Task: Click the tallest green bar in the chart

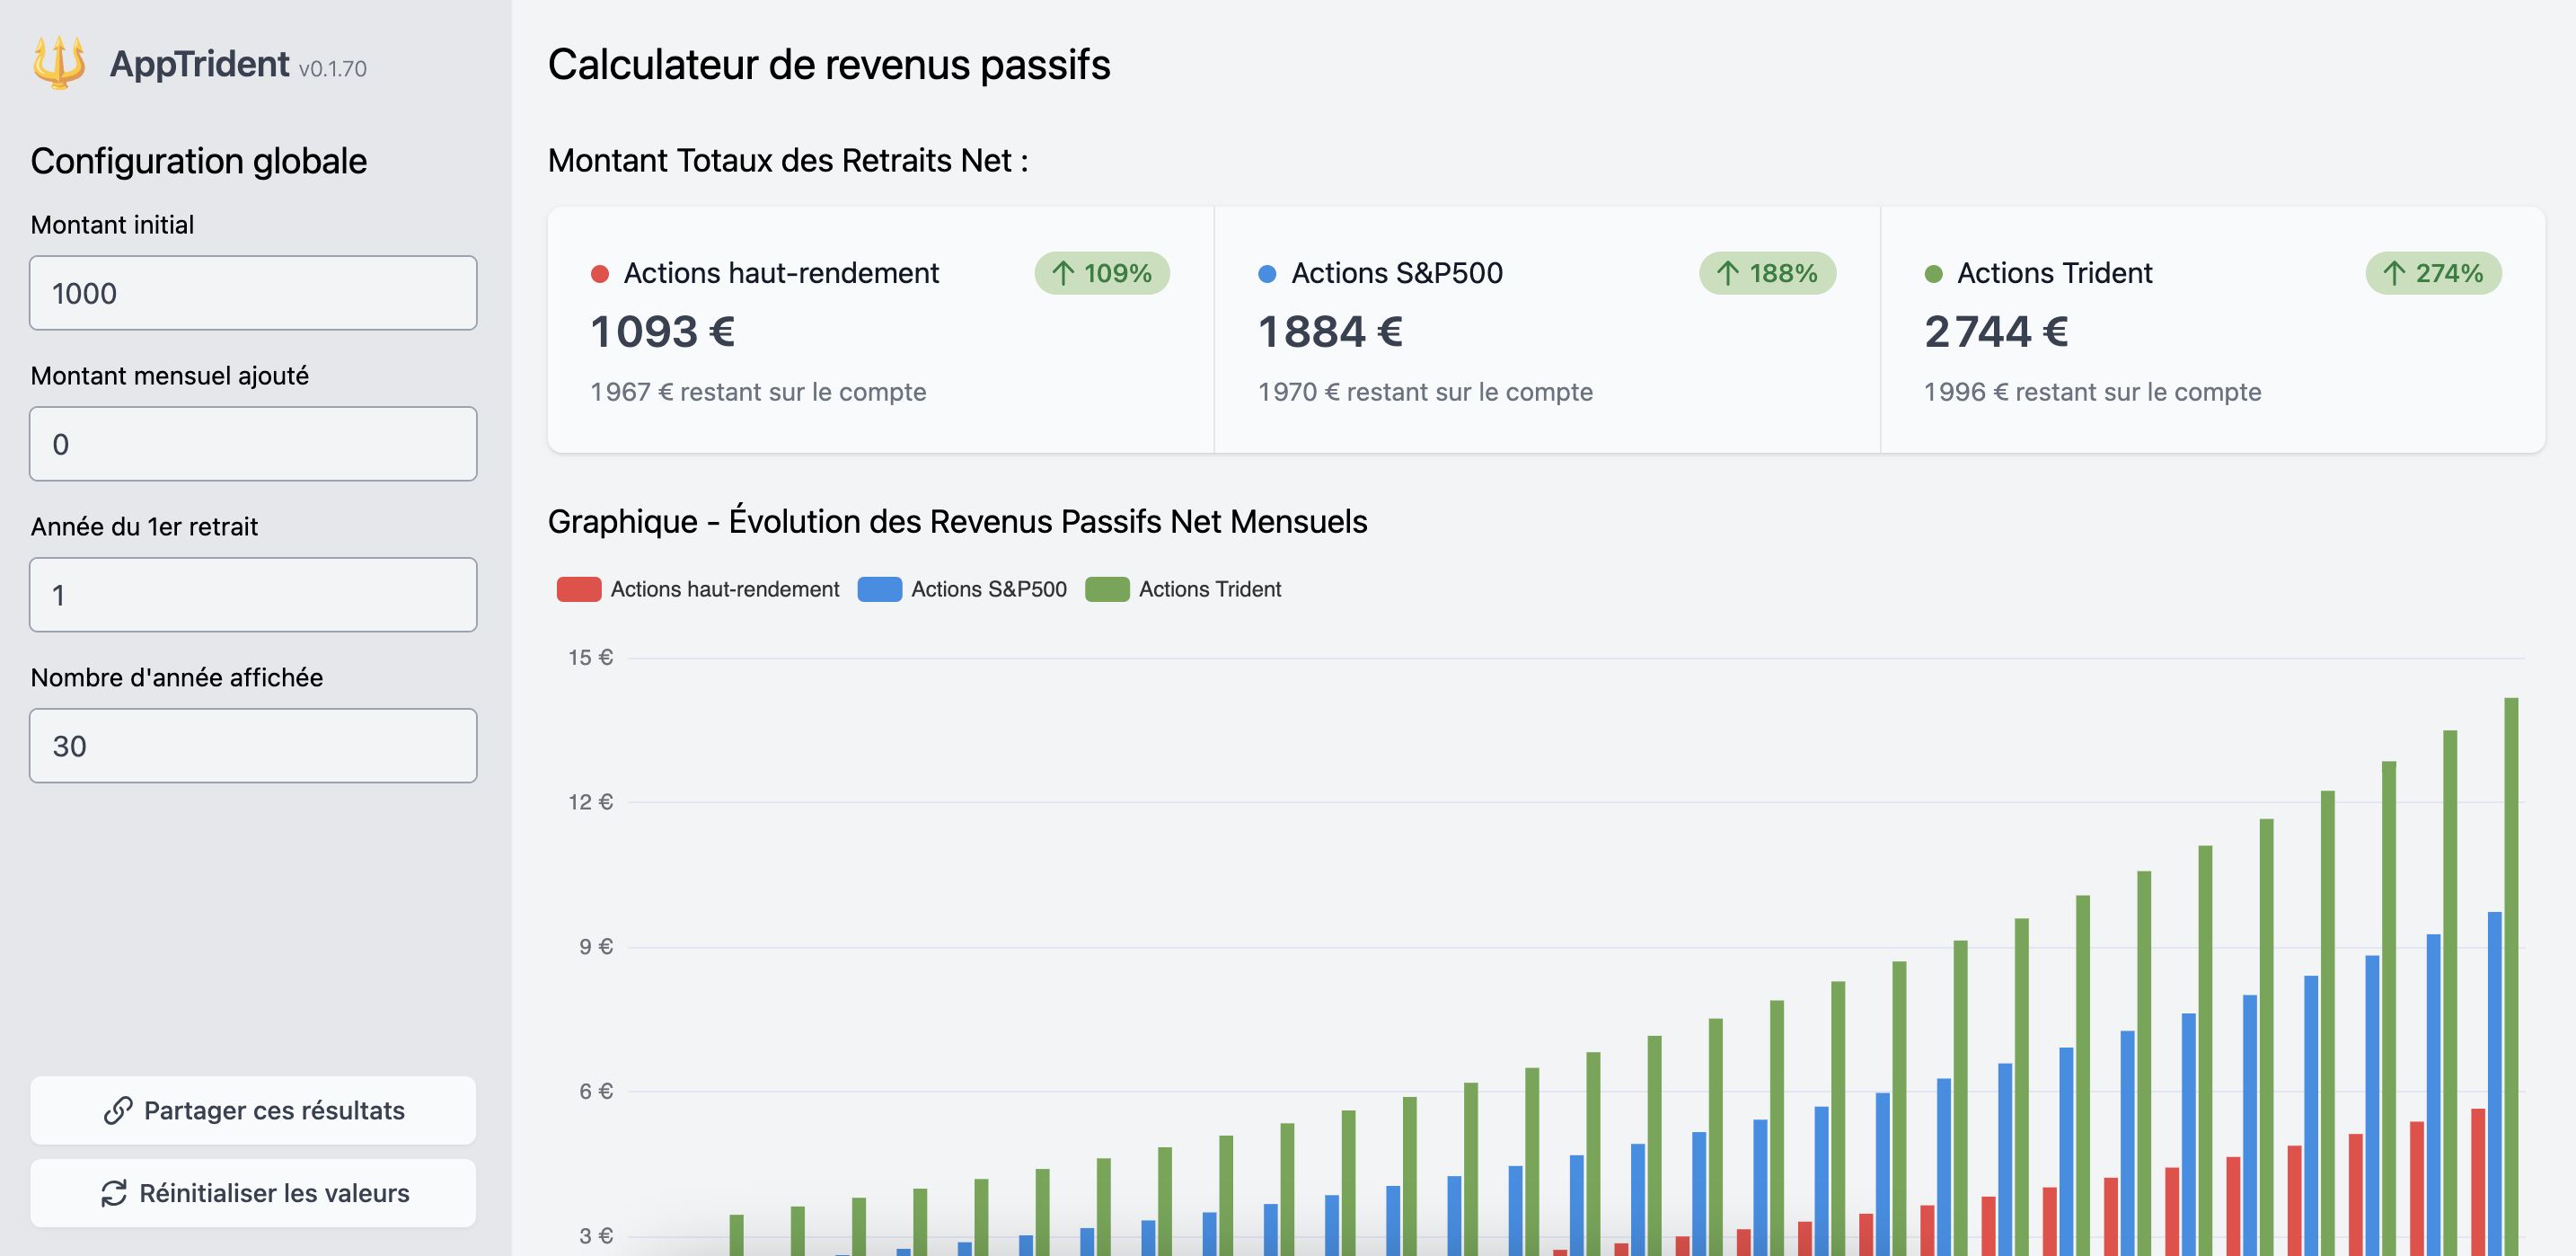Action: (x=2511, y=976)
